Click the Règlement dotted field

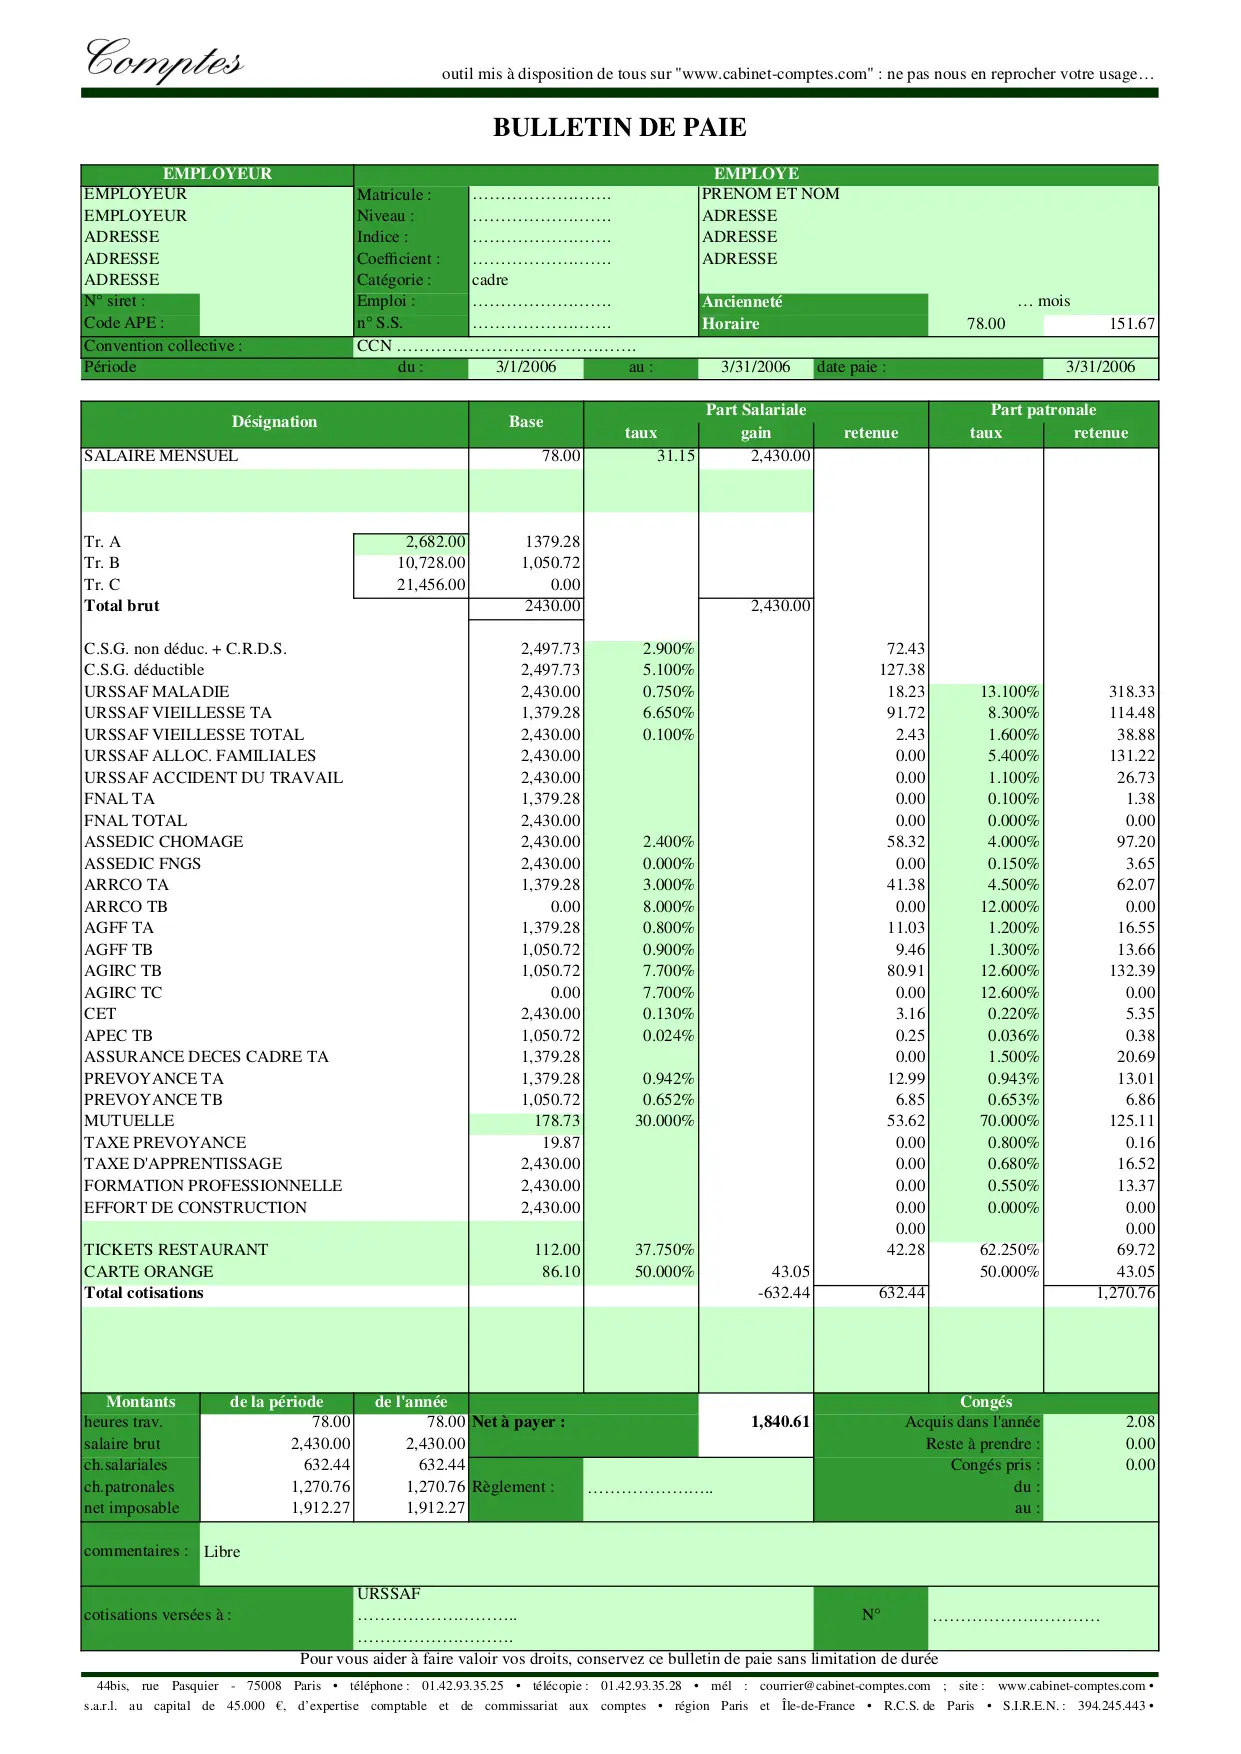[650, 1488]
